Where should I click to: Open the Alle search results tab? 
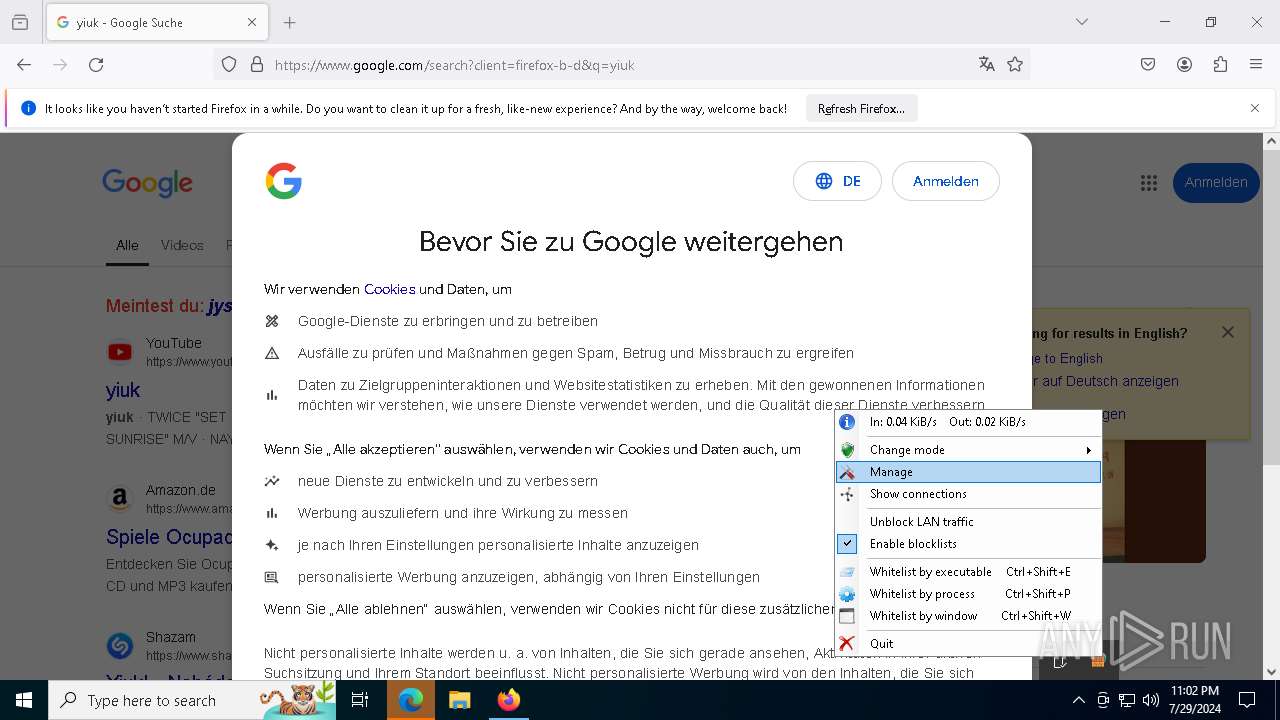click(x=127, y=245)
